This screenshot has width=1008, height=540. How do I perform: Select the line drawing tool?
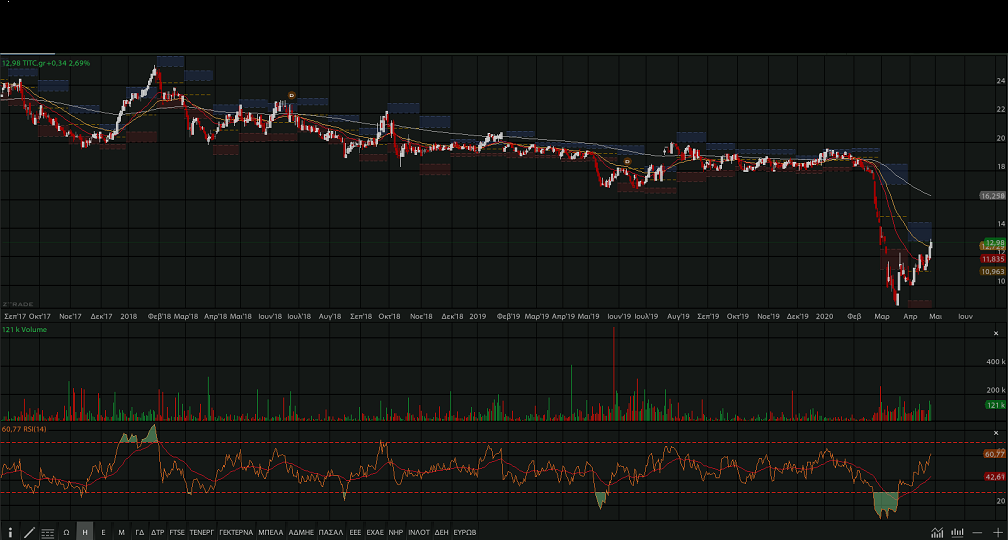(29, 532)
